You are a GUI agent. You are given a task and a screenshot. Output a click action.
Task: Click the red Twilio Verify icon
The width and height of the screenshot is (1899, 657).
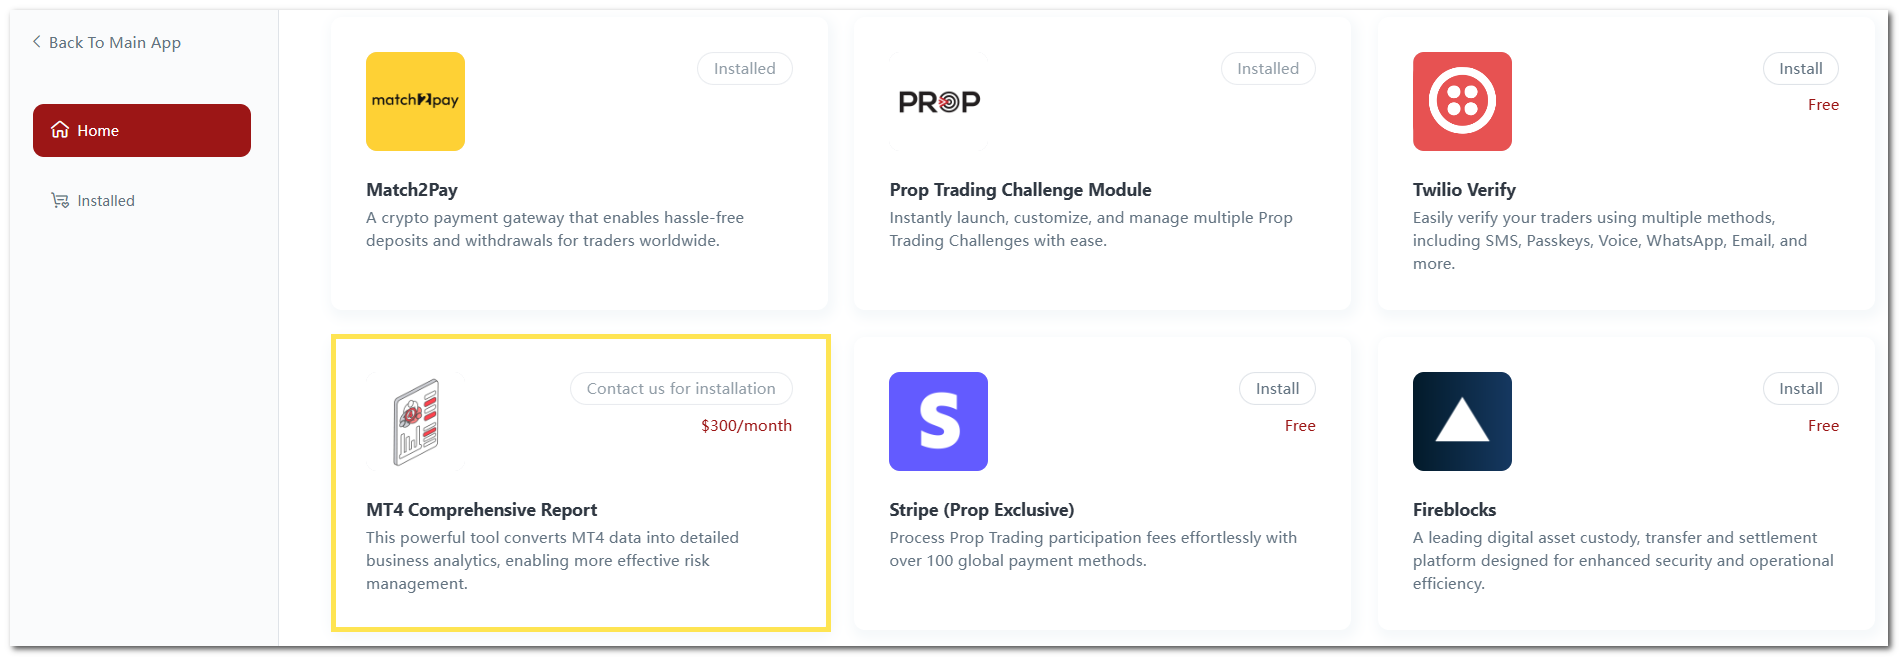coord(1462,101)
